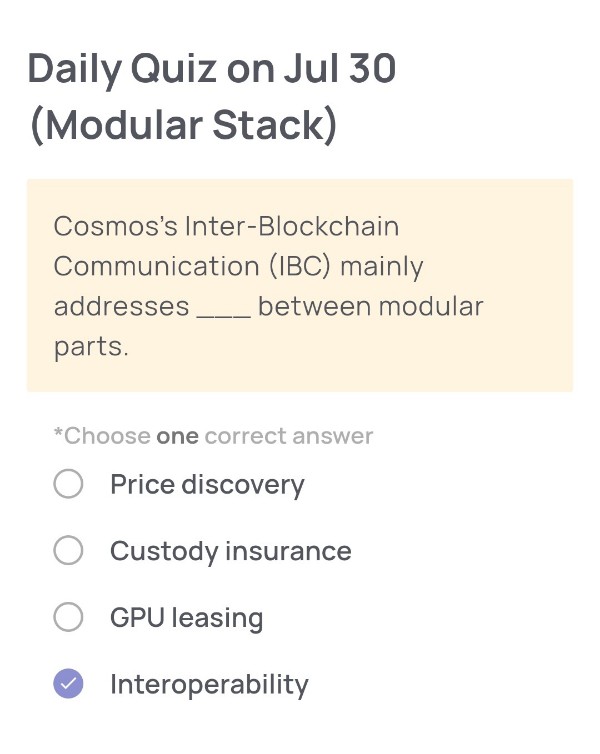
Task: Pick the GPU leasing radio option
Action: (68, 617)
